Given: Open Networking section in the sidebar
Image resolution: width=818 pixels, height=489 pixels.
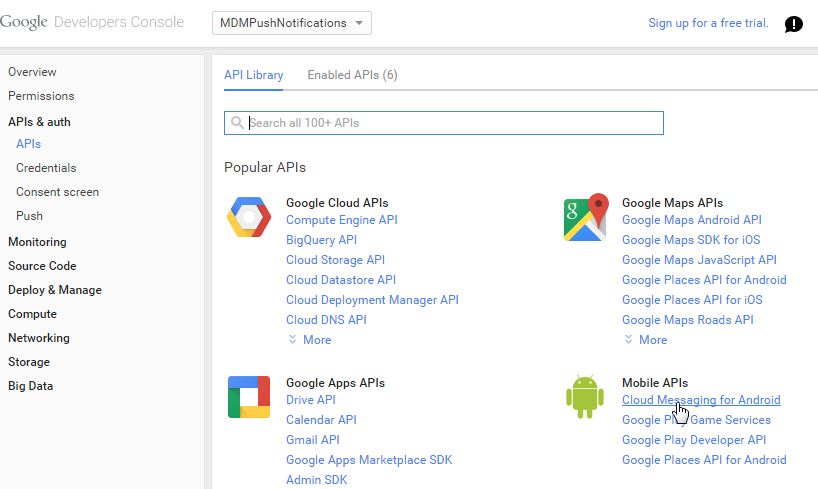Looking at the screenshot, I should point(39,338).
